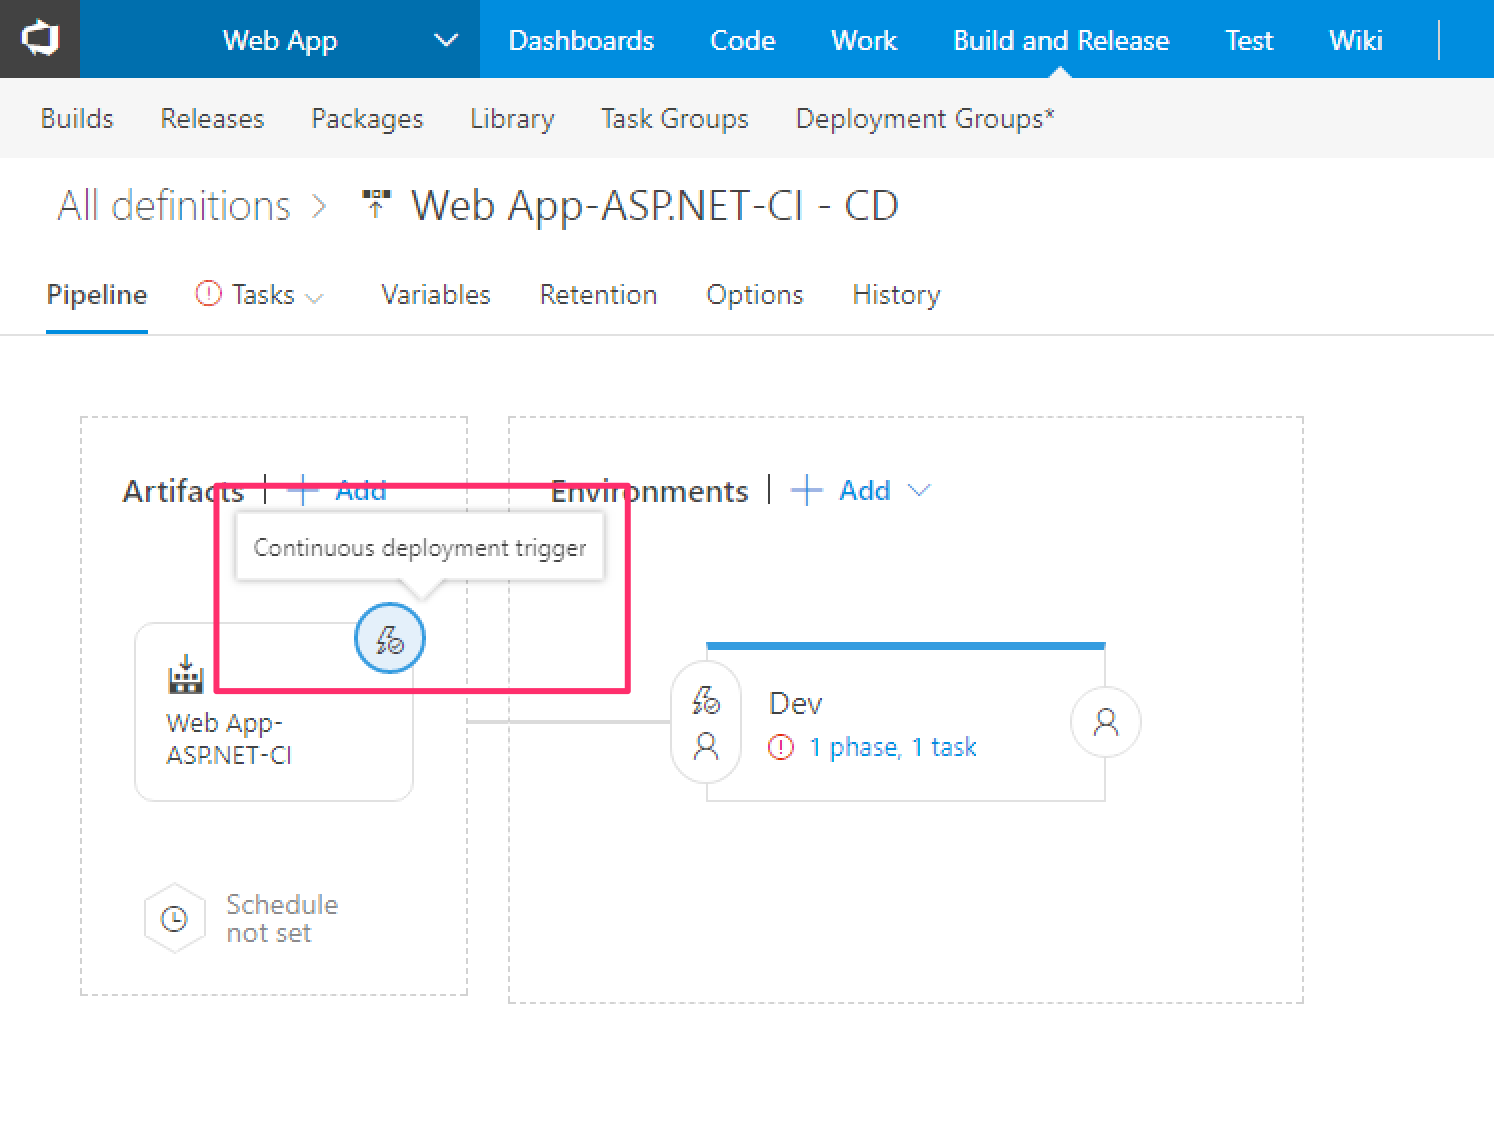Select the Pipeline tab
The image size is (1494, 1148).
click(x=97, y=295)
